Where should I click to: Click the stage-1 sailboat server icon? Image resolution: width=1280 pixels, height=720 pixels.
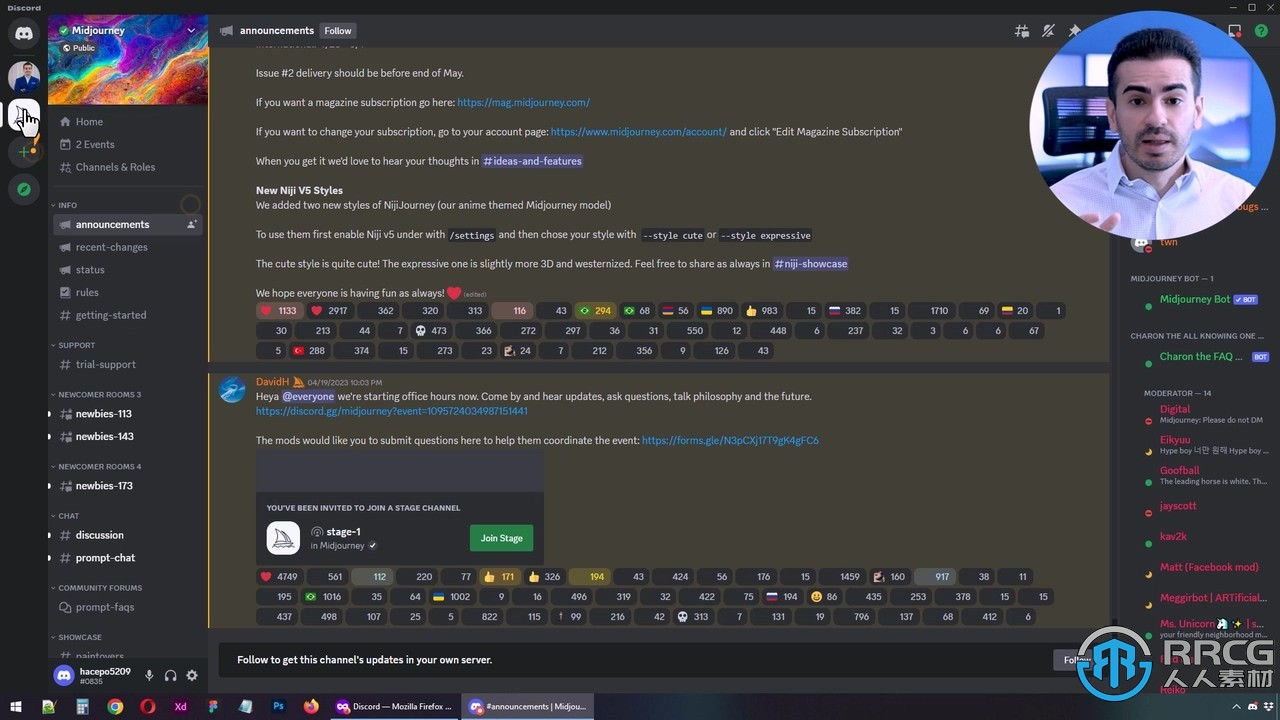coord(283,538)
